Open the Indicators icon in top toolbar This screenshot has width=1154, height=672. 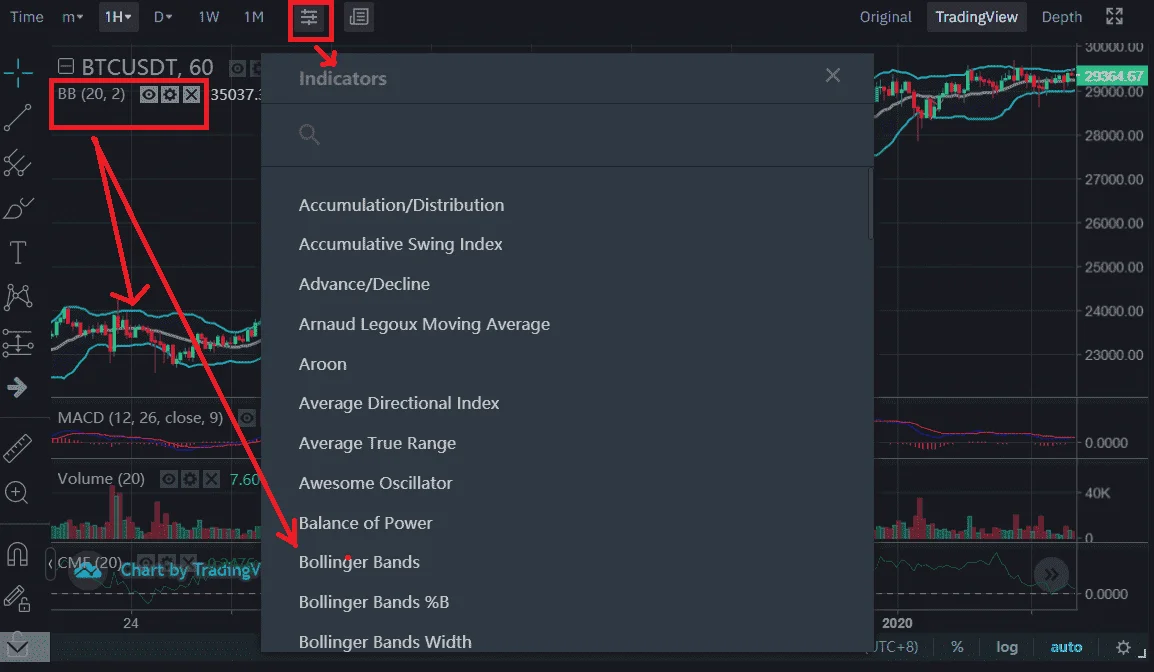(x=309, y=17)
